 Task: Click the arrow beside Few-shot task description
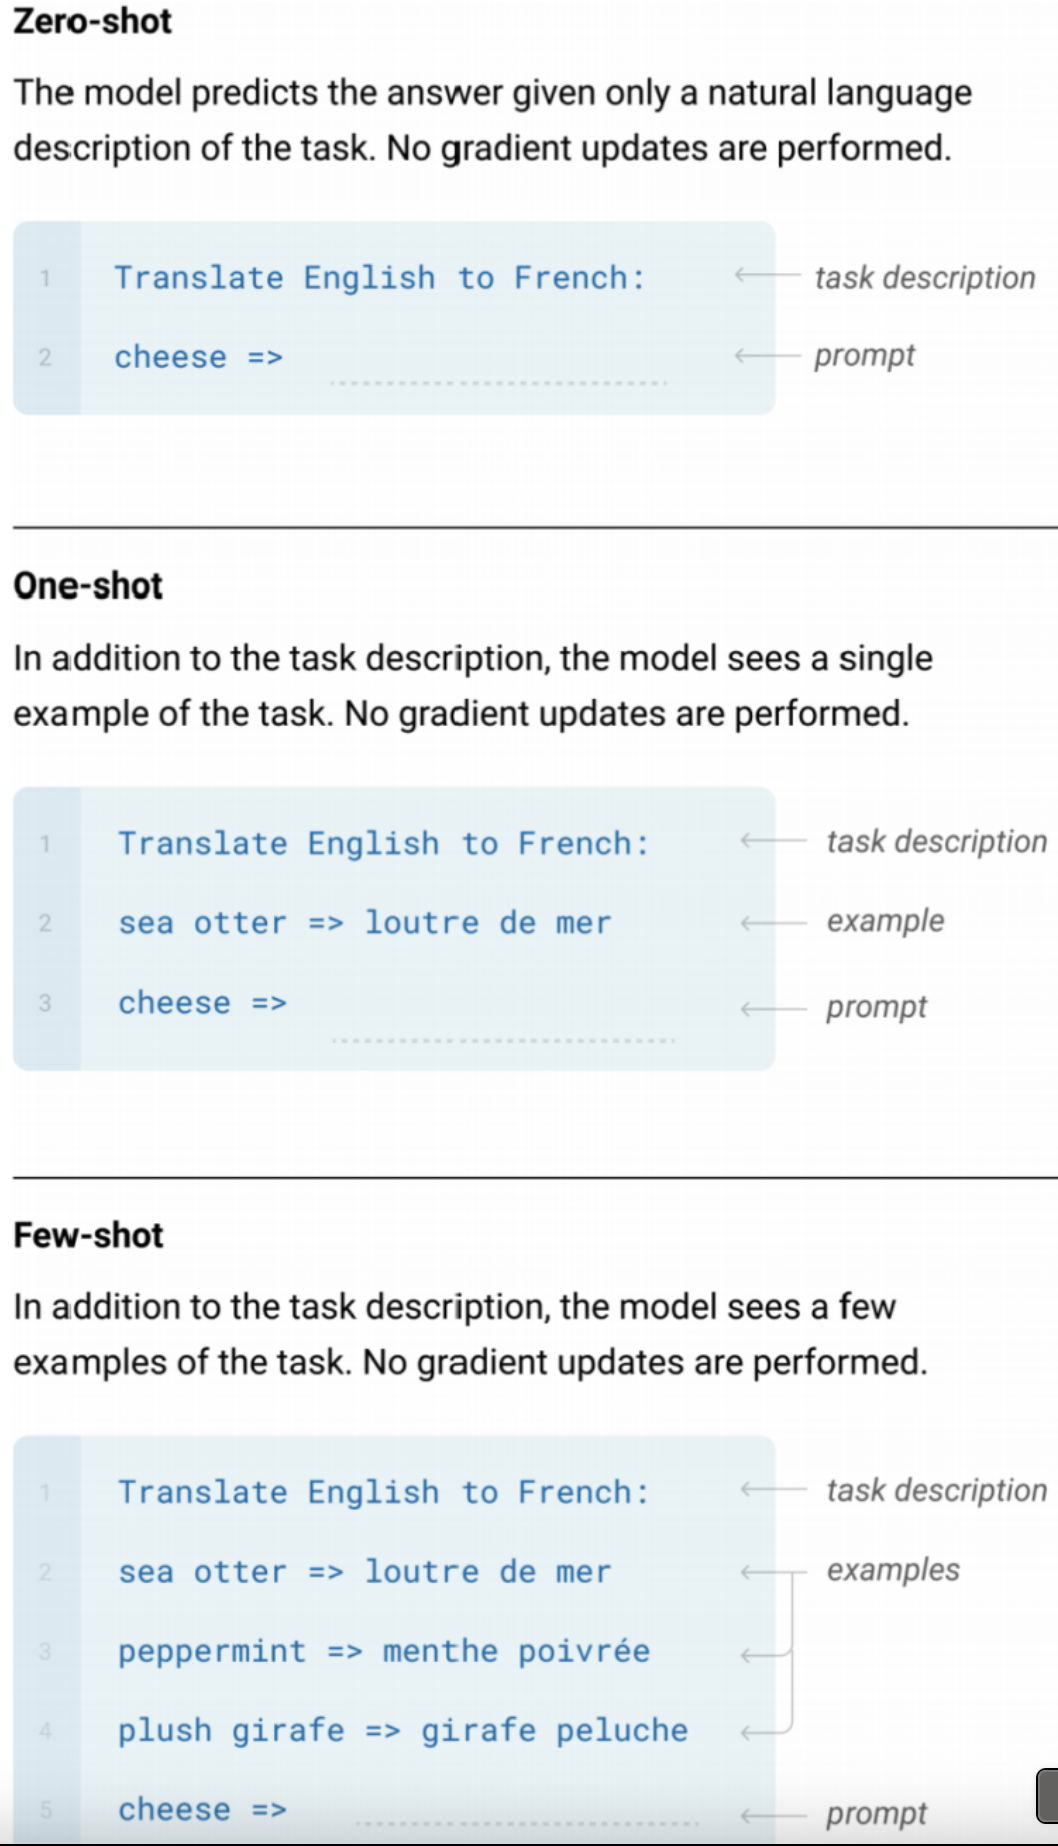[773, 1490]
